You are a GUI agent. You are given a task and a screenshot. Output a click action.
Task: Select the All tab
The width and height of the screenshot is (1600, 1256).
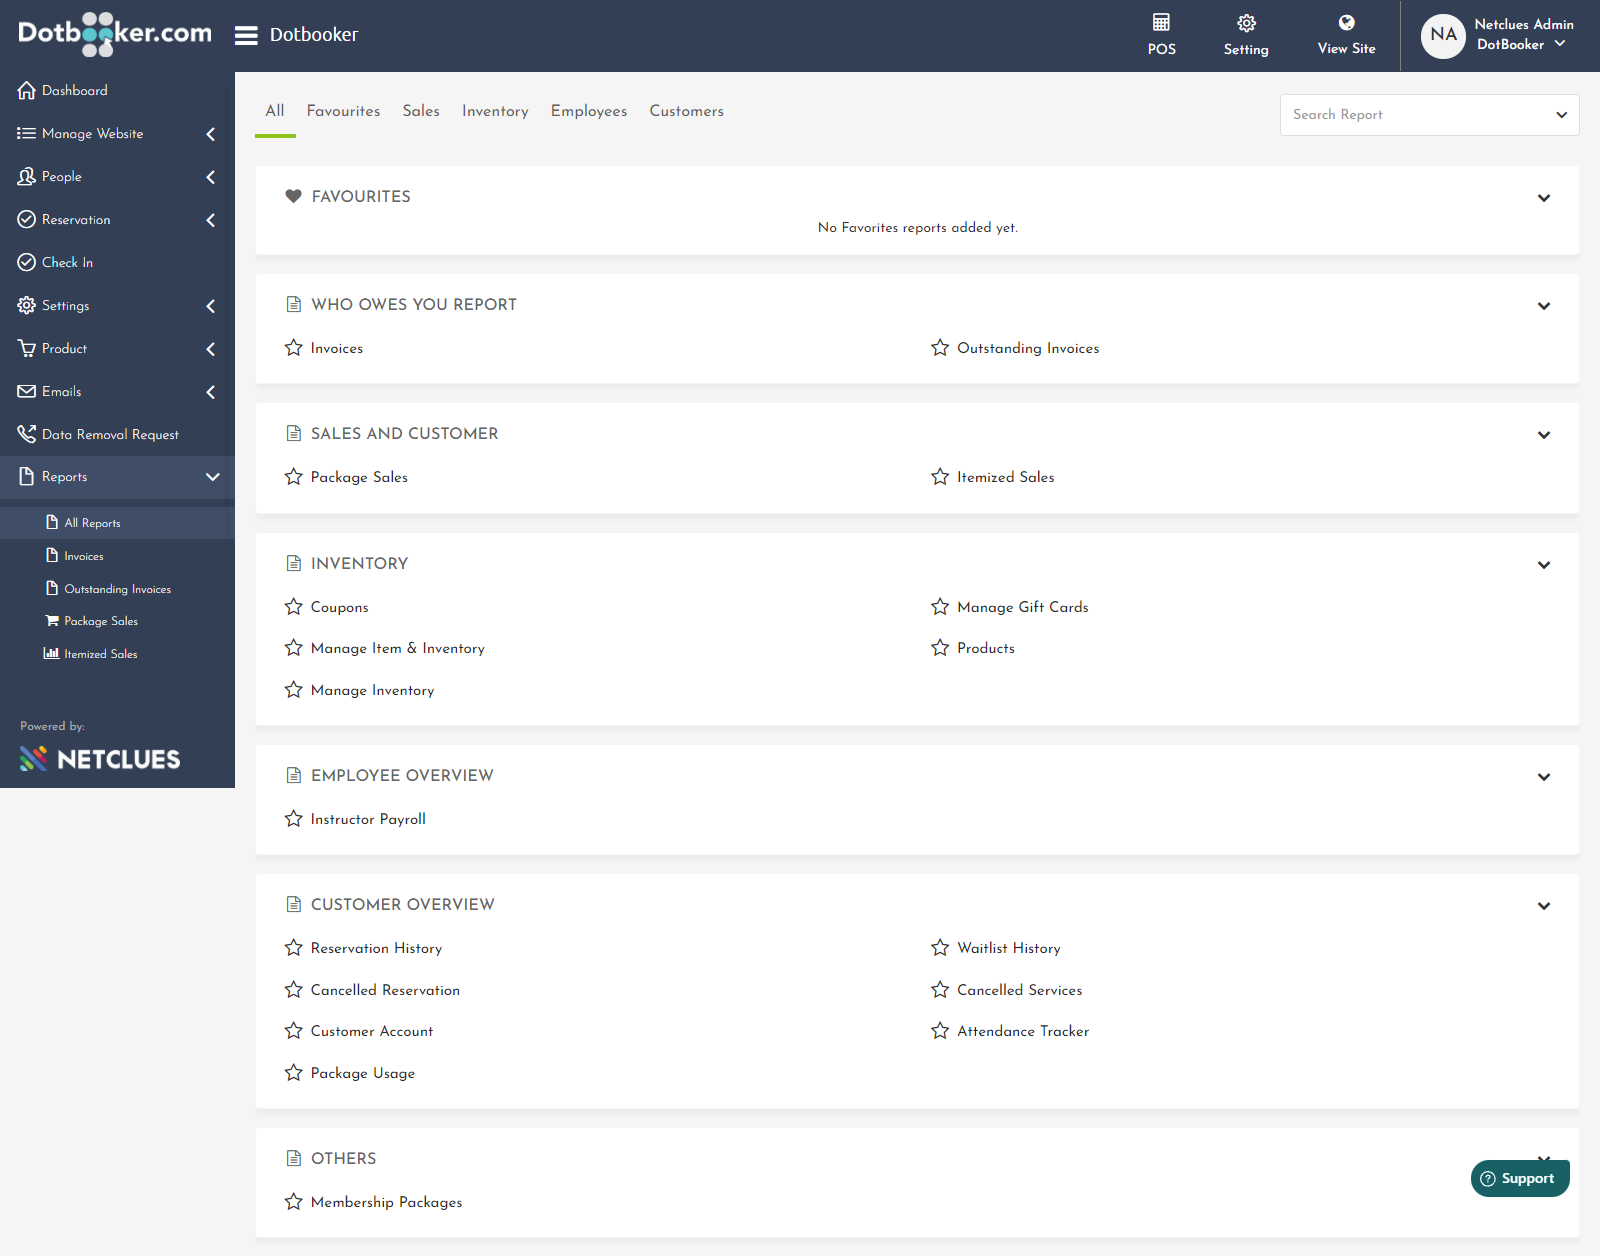(x=275, y=111)
